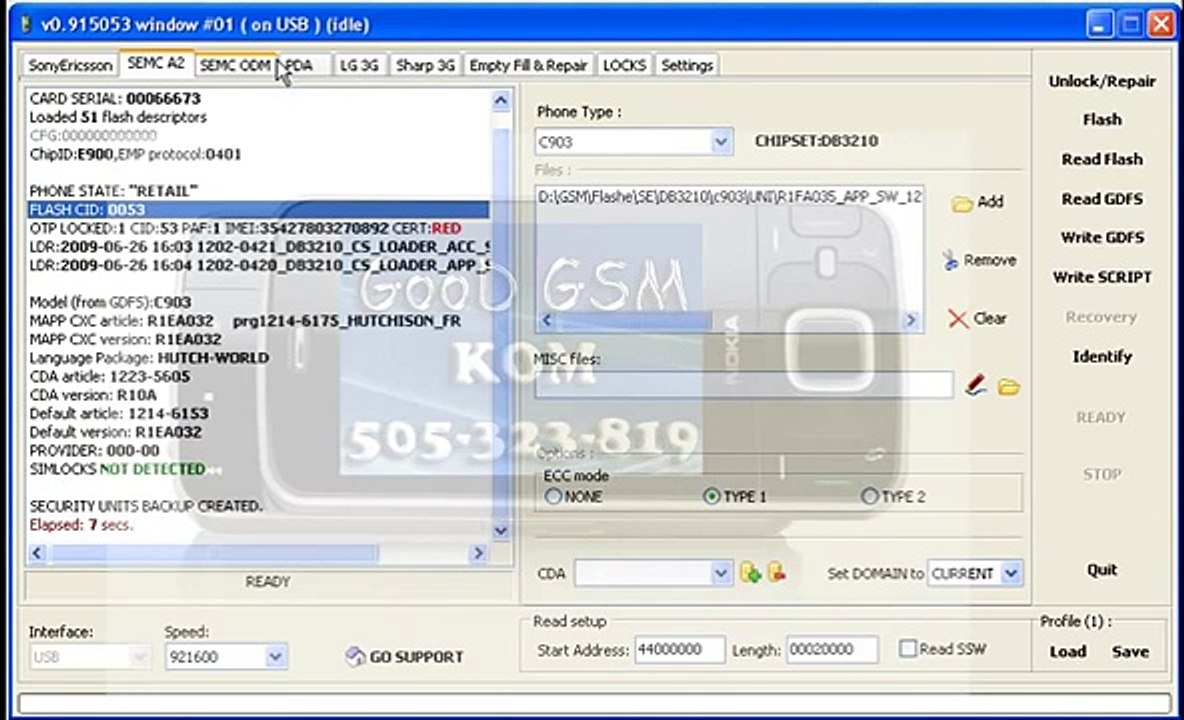1184x720 pixels.
Task: Click the Identify button
Action: [1102, 356]
